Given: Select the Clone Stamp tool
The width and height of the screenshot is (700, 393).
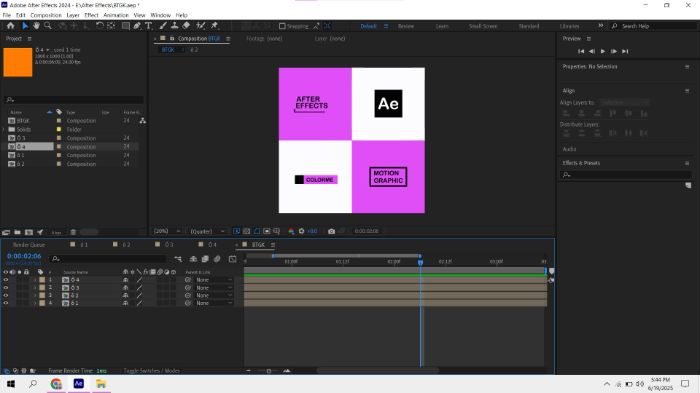Looking at the screenshot, I should click(175, 26).
